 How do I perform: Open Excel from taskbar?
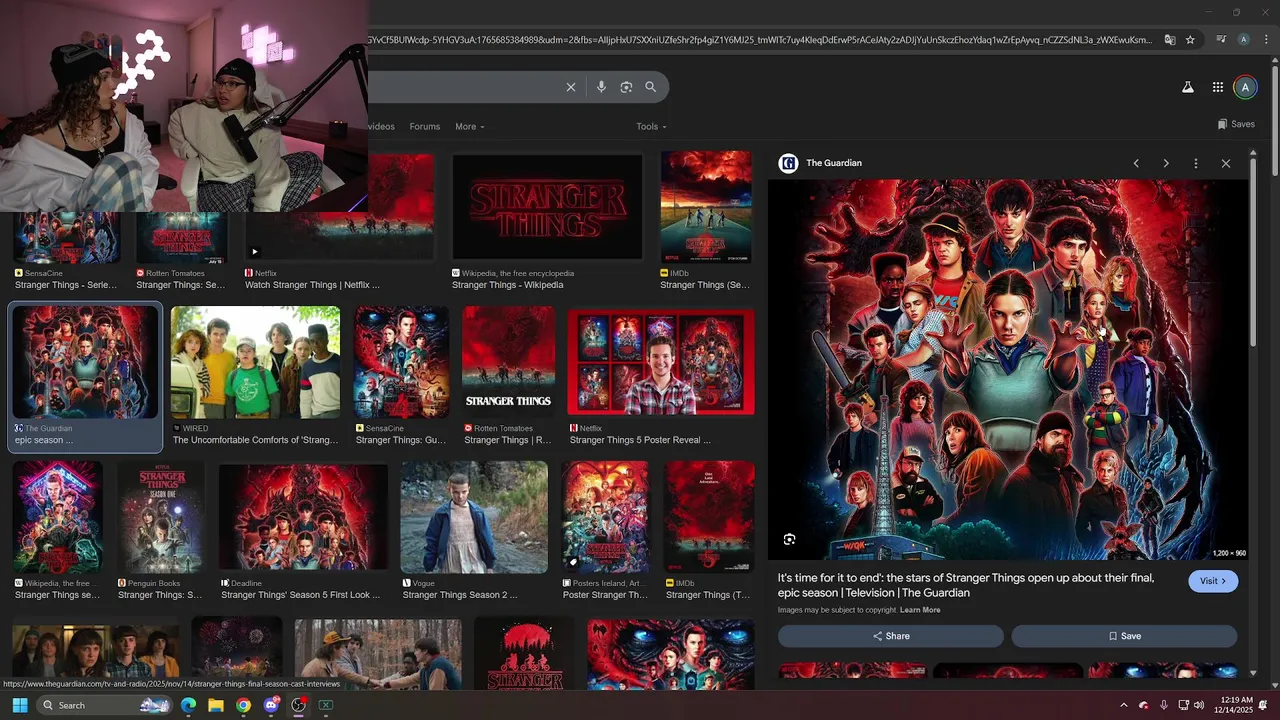[325, 705]
